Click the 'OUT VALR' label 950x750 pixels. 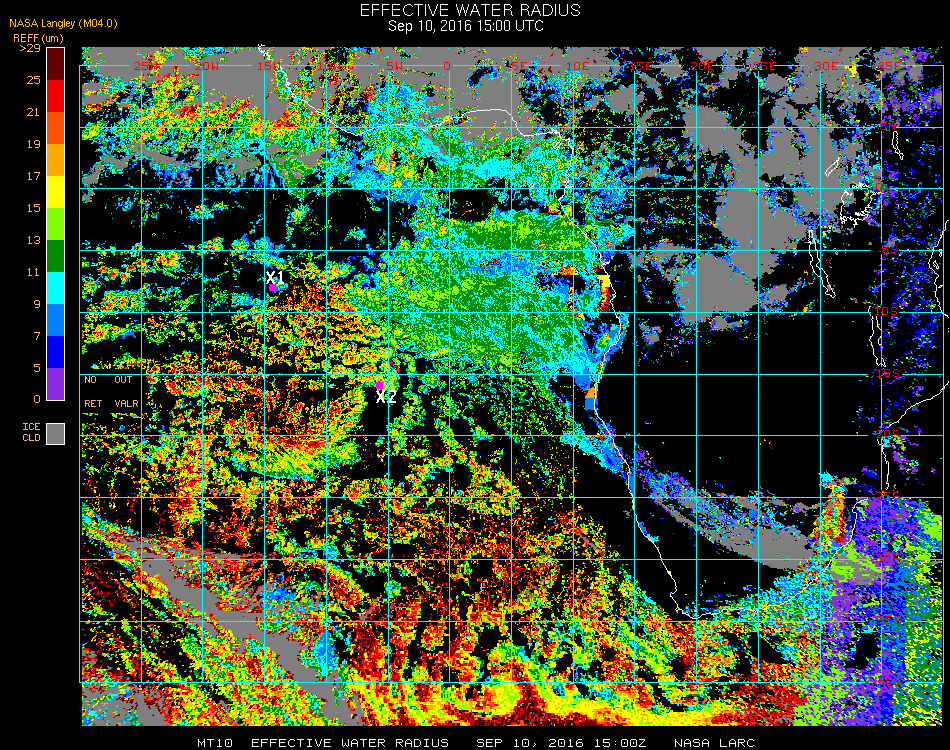click(x=126, y=391)
